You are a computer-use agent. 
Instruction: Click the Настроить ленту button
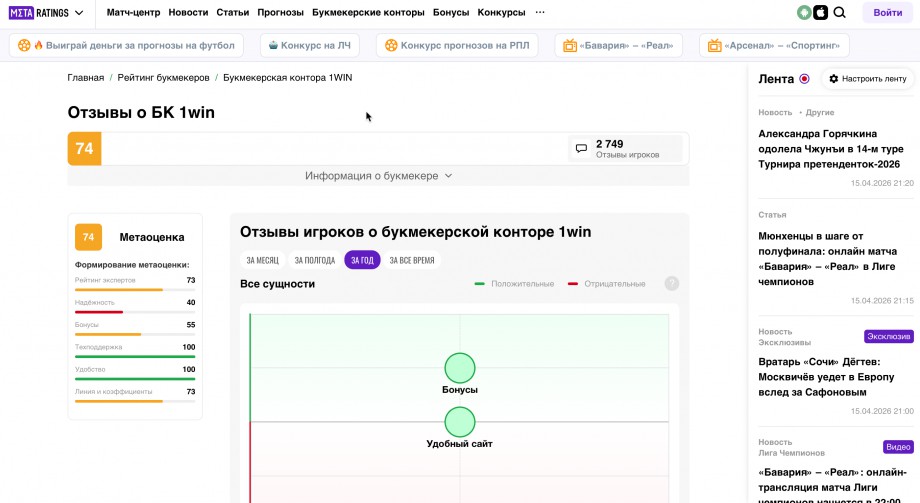pyautogui.click(x=867, y=79)
